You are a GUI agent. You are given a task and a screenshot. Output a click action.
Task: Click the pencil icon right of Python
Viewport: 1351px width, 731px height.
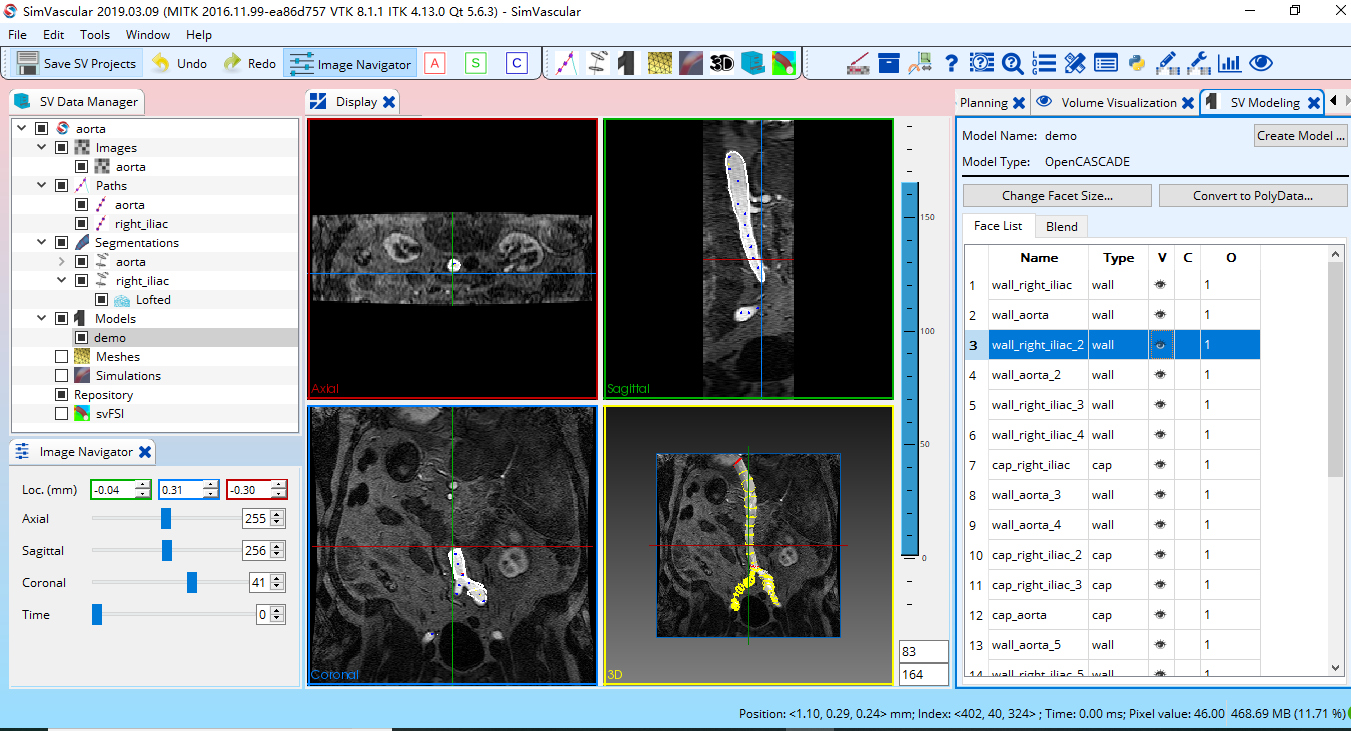coord(1167,63)
